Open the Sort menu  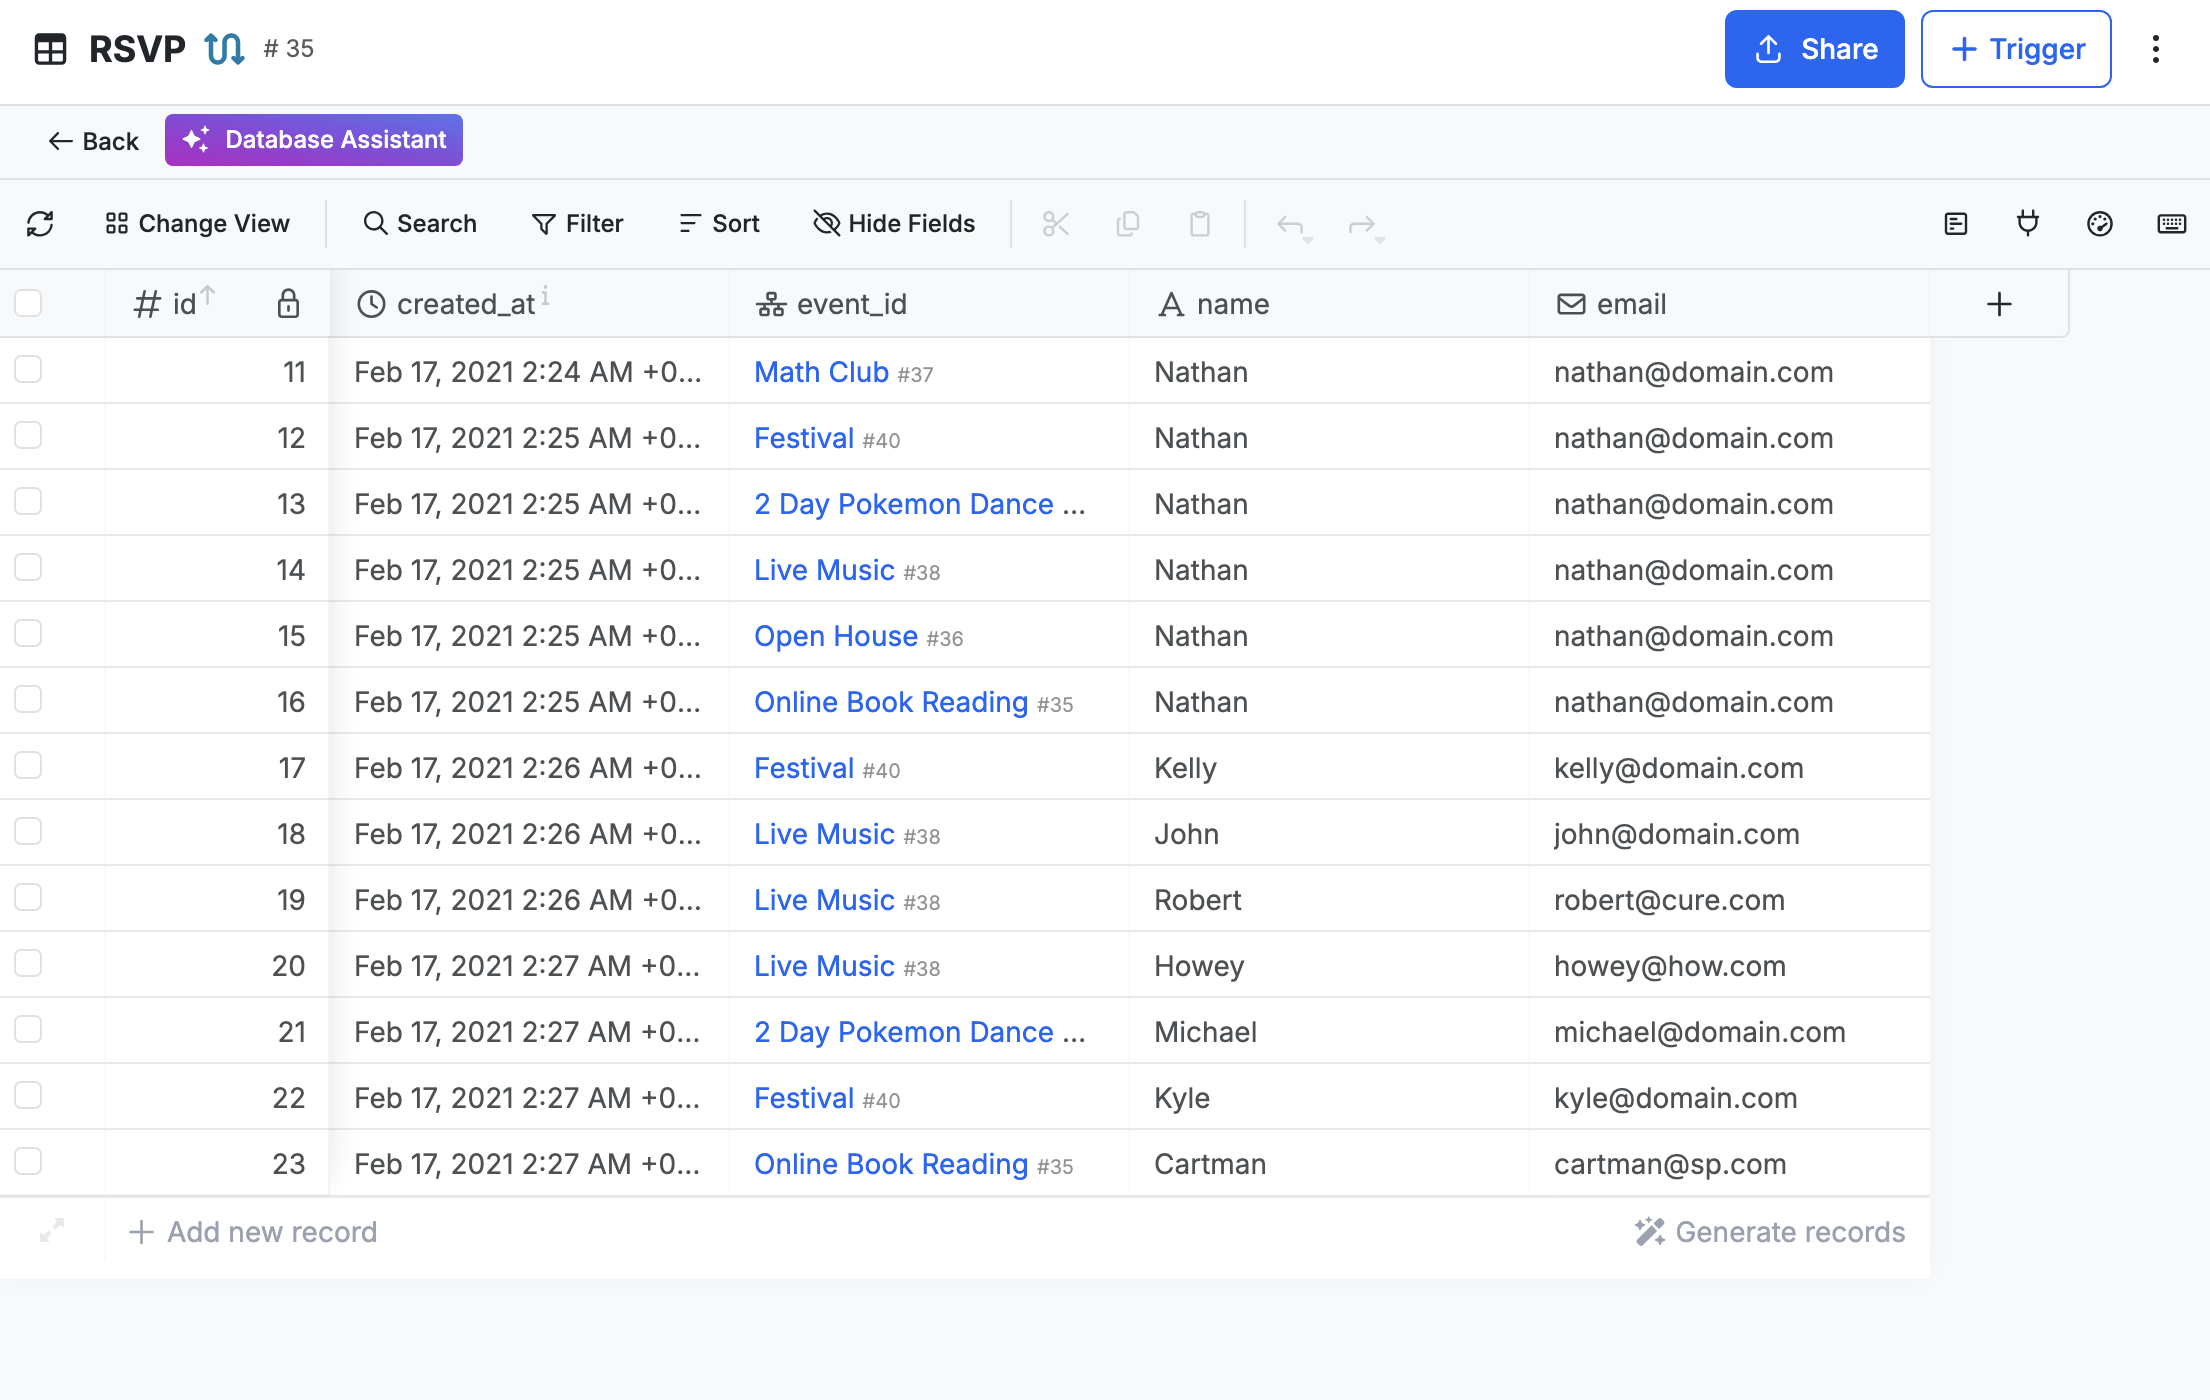point(718,223)
